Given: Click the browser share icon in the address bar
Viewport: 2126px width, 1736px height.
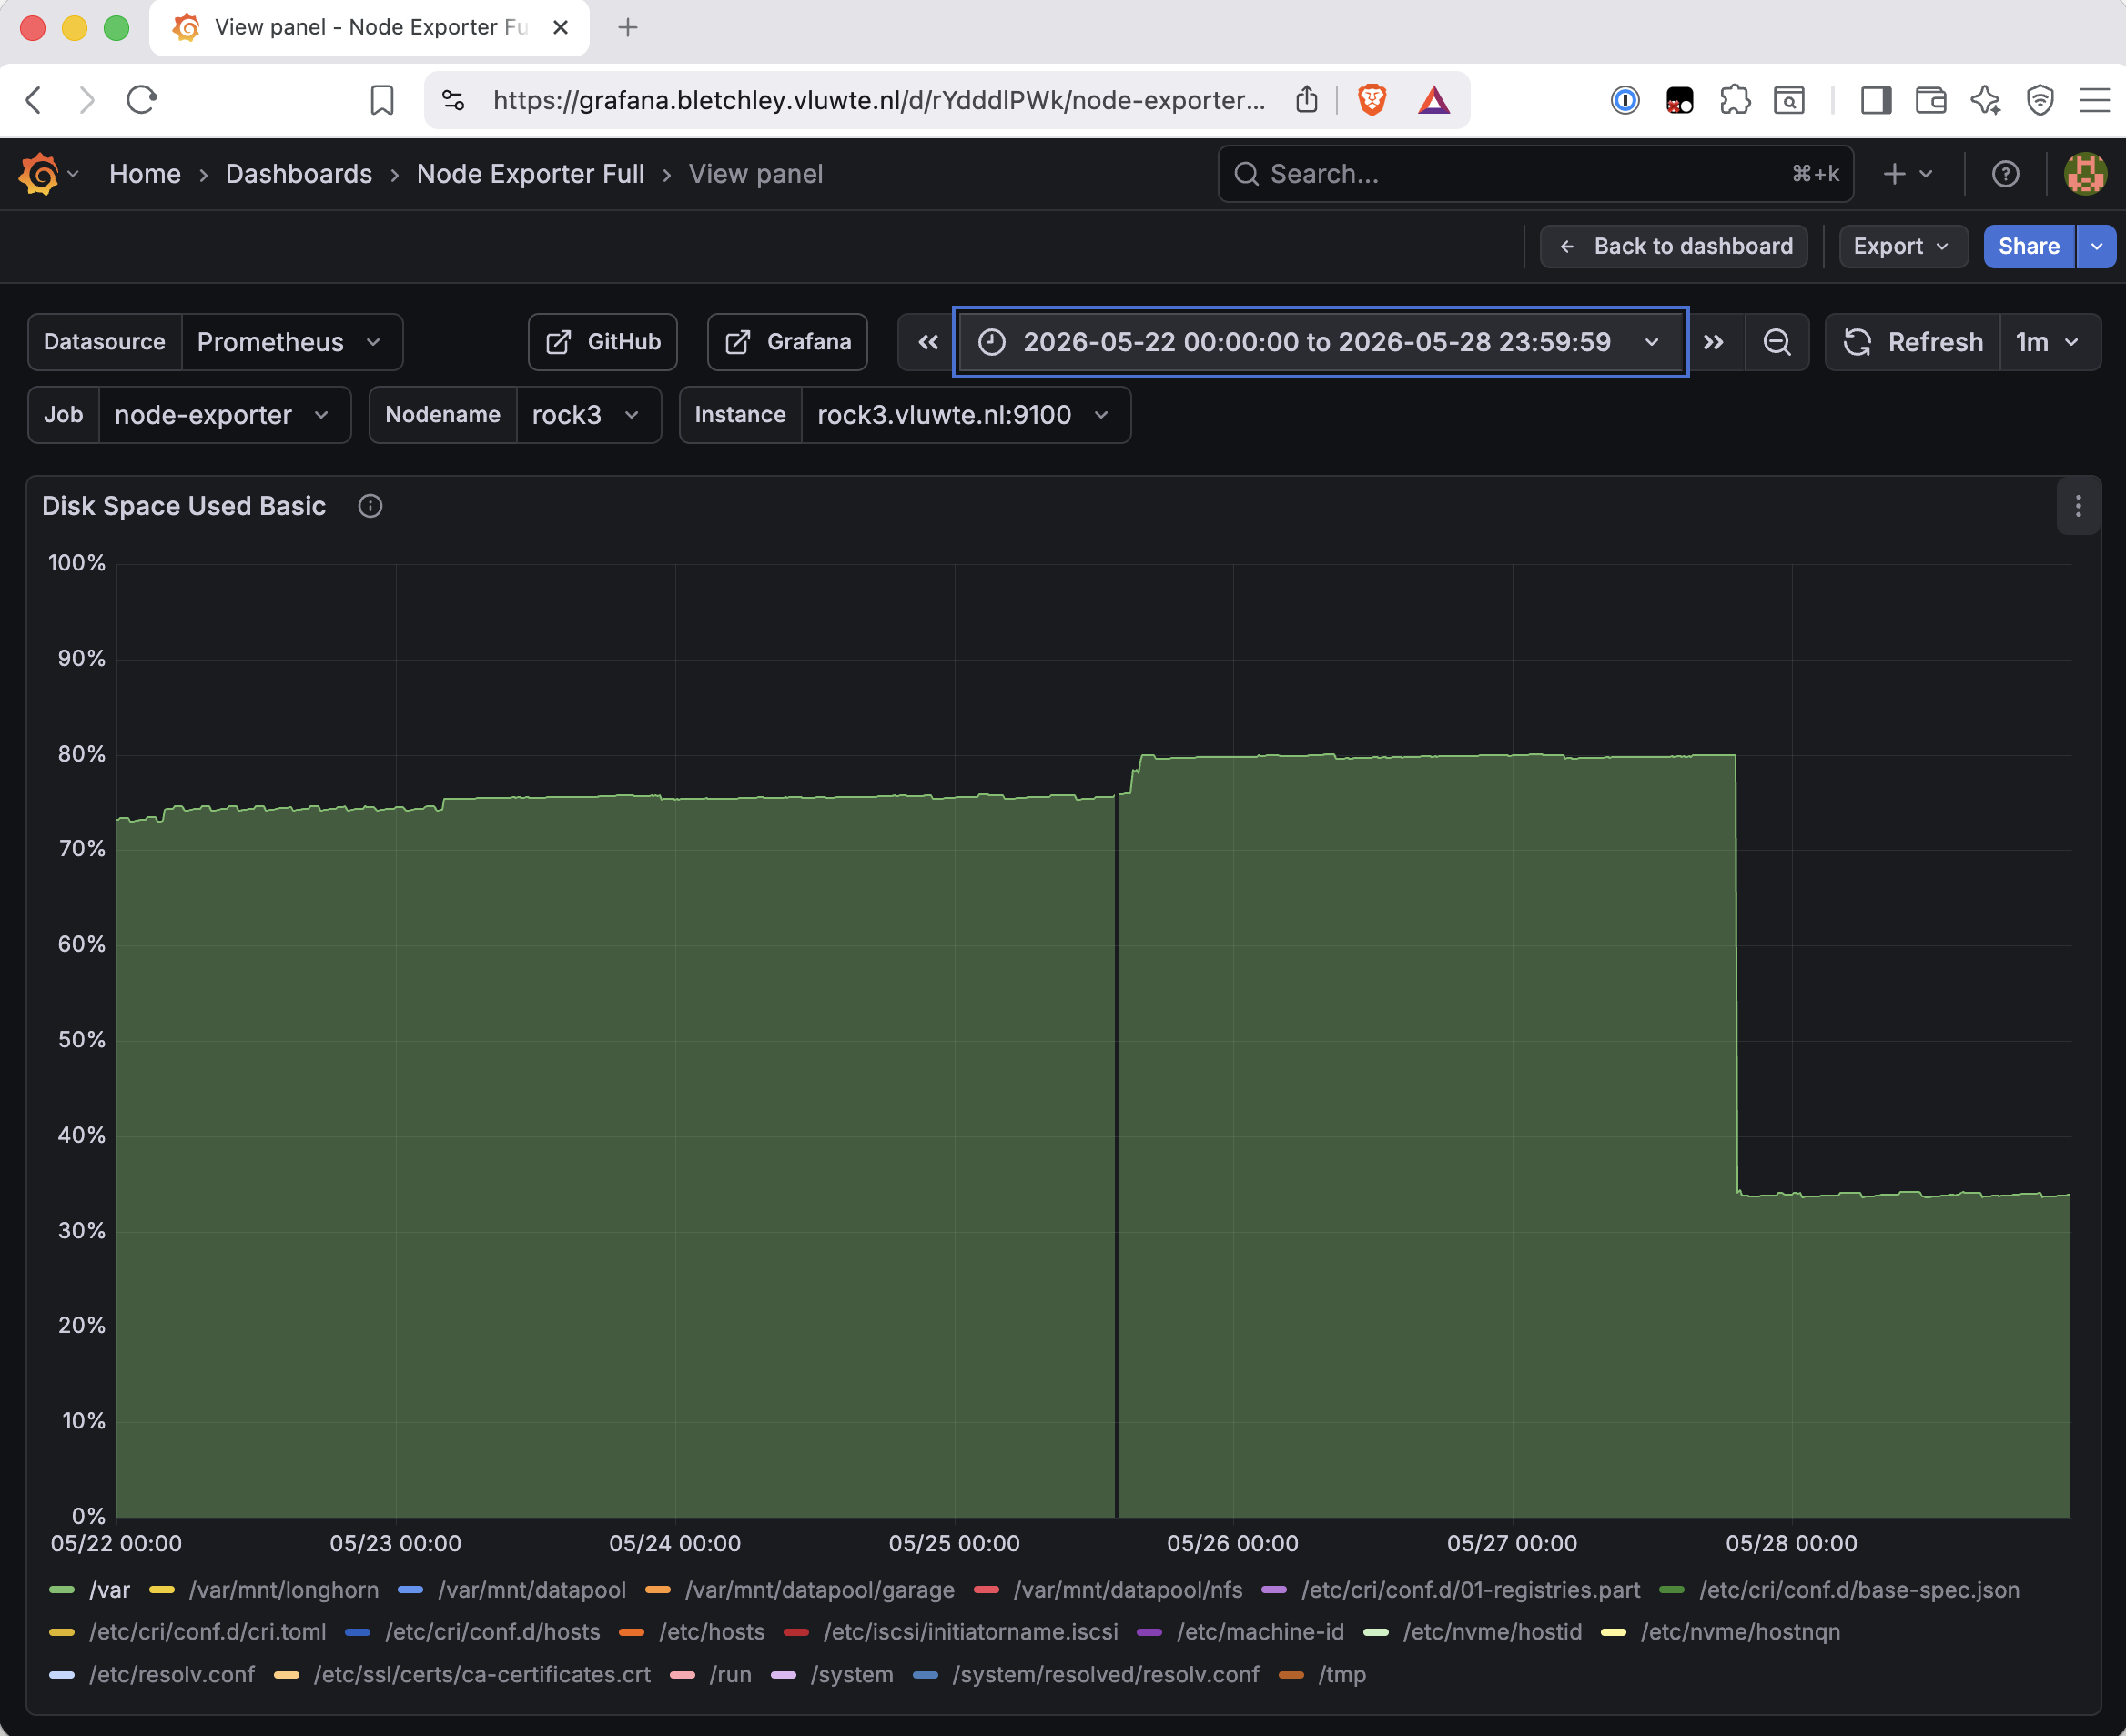Looking at the screenshot, I should (1306, 100).
